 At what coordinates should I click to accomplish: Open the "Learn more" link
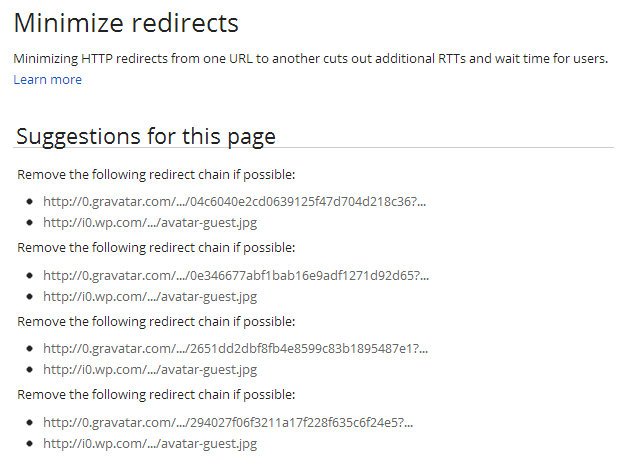48,79
